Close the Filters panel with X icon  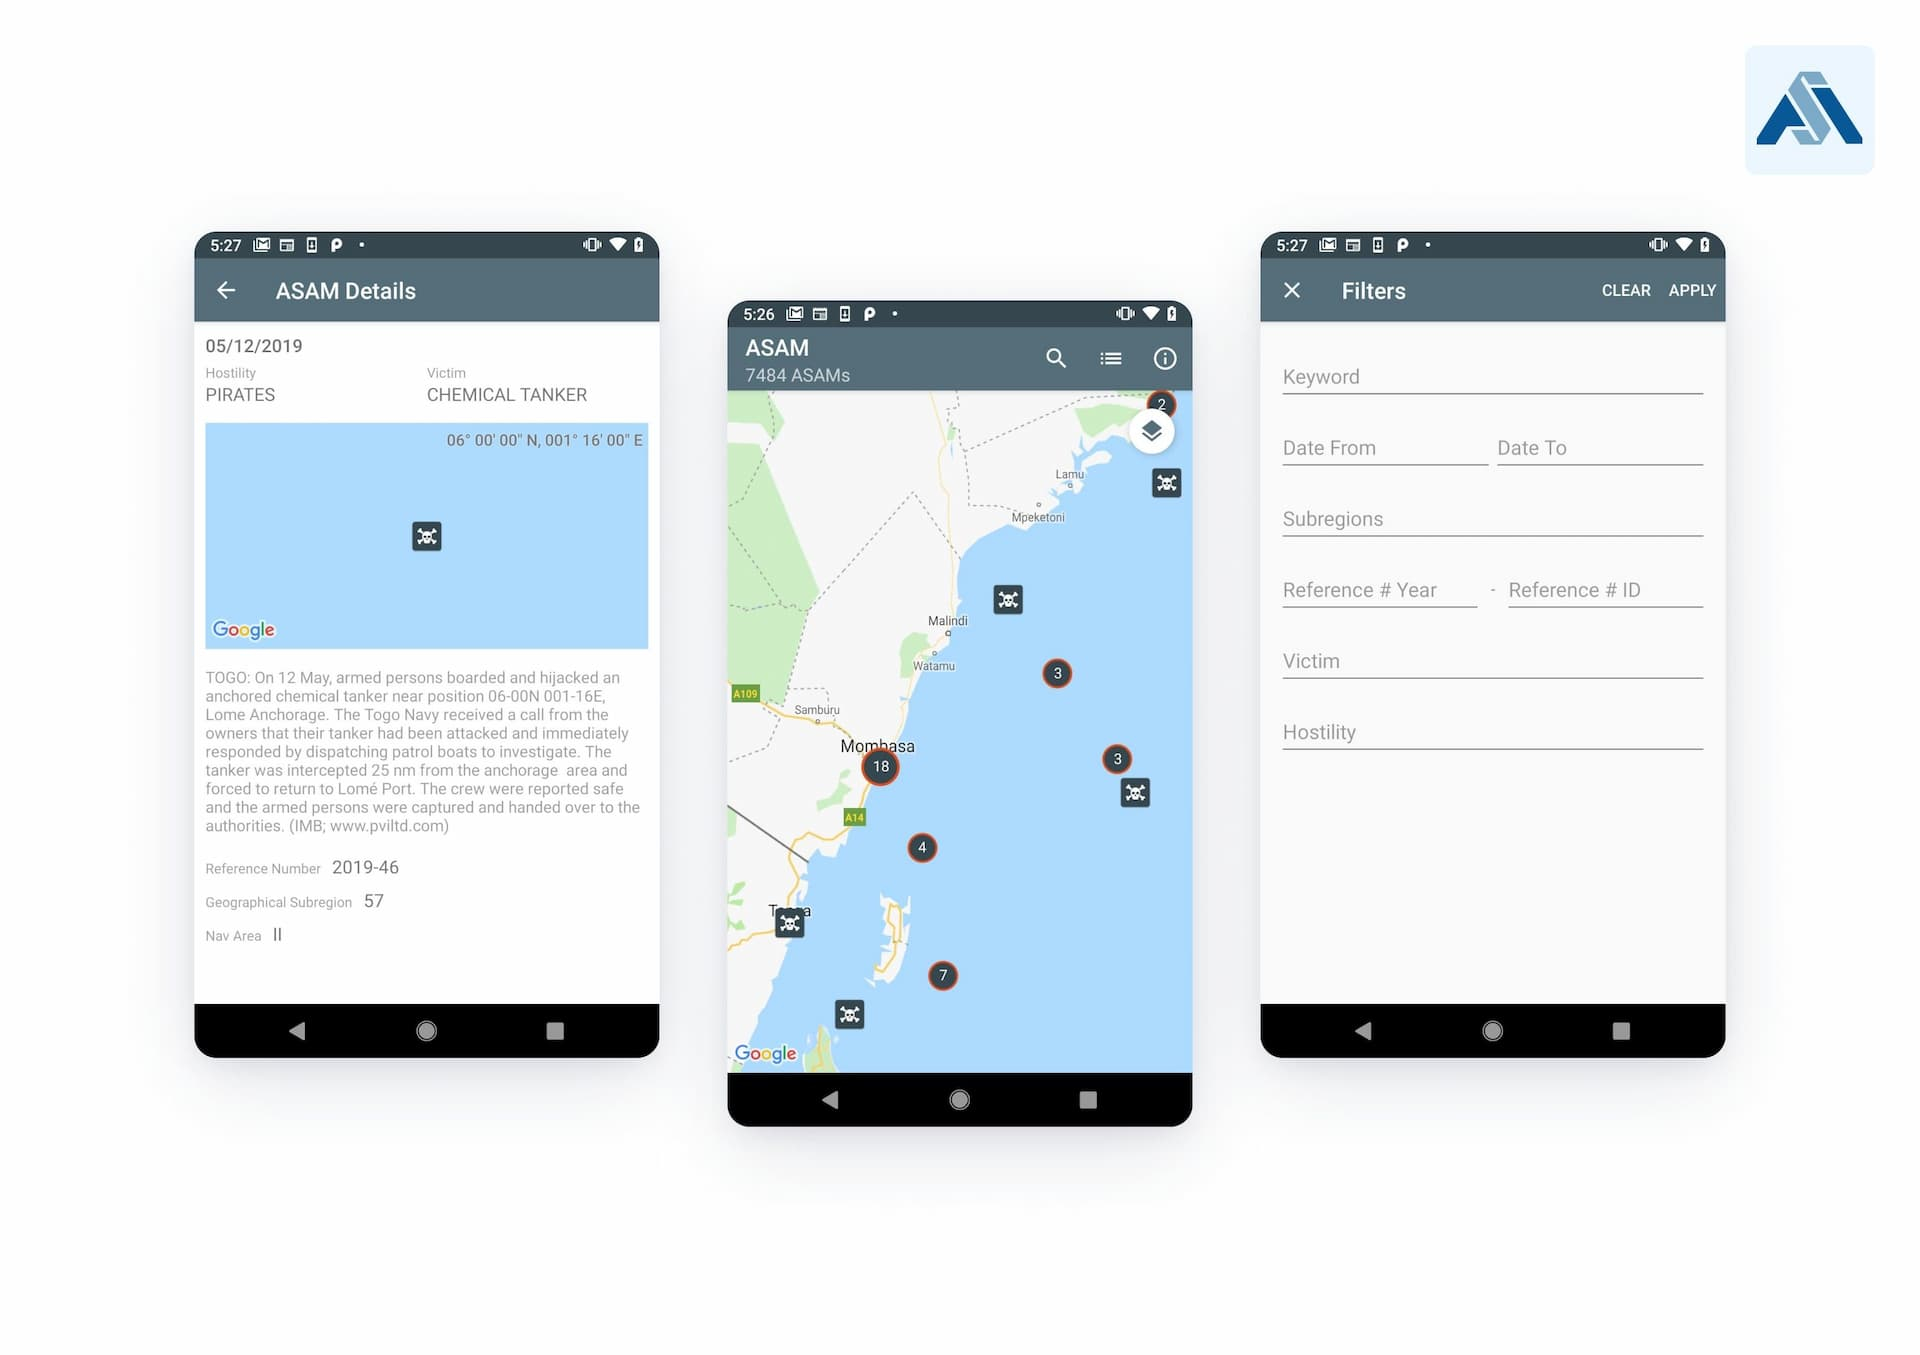pos(1291,290)
